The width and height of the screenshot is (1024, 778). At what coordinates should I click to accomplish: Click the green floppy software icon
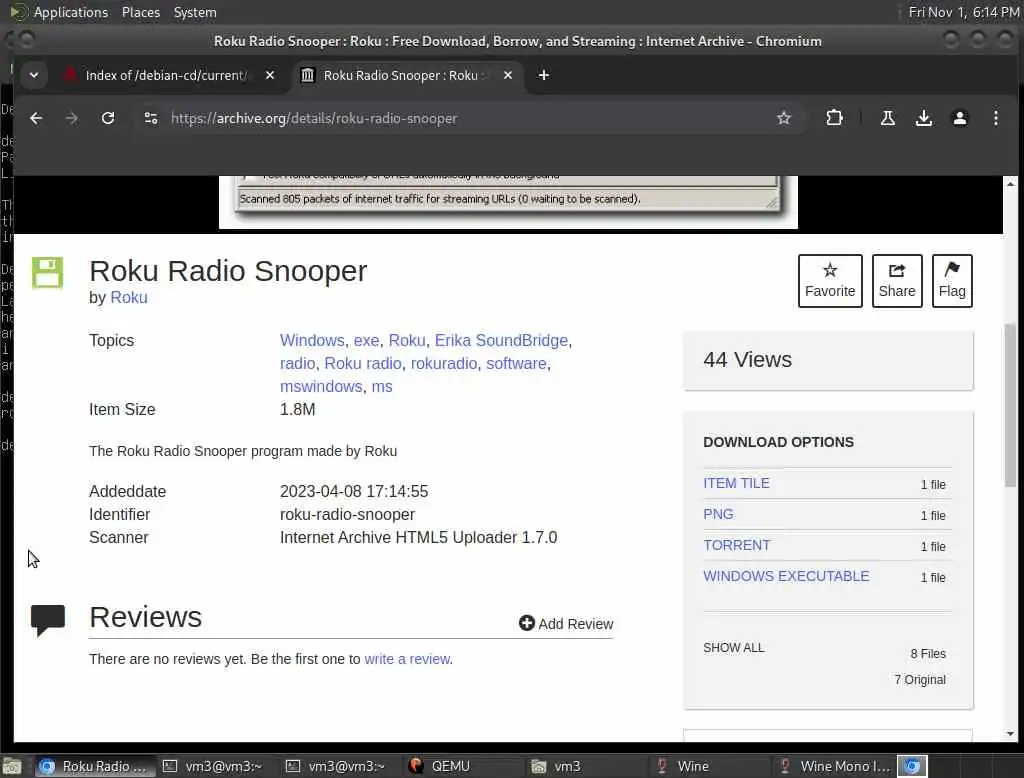click(48, 272)
